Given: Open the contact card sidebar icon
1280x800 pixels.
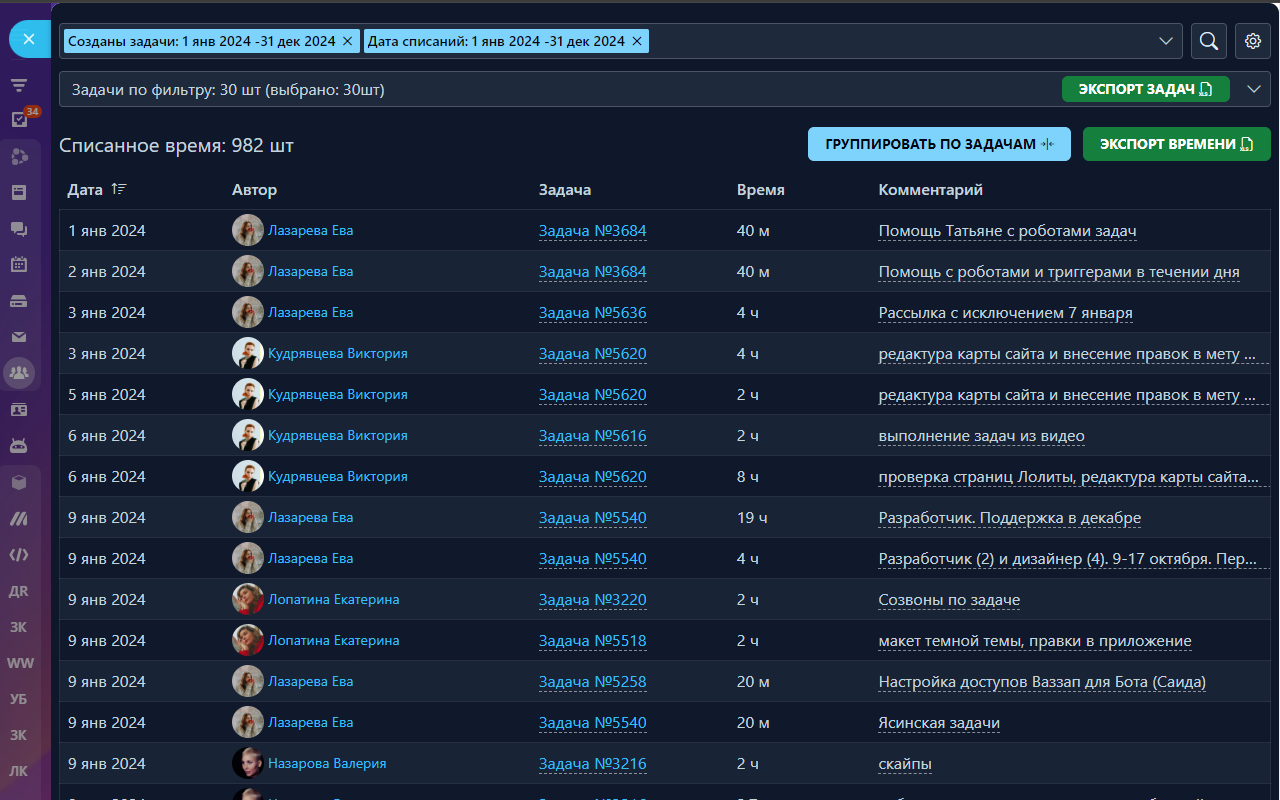Looking at the screenshot, I should pyautogui.click(x=19, y=409).
